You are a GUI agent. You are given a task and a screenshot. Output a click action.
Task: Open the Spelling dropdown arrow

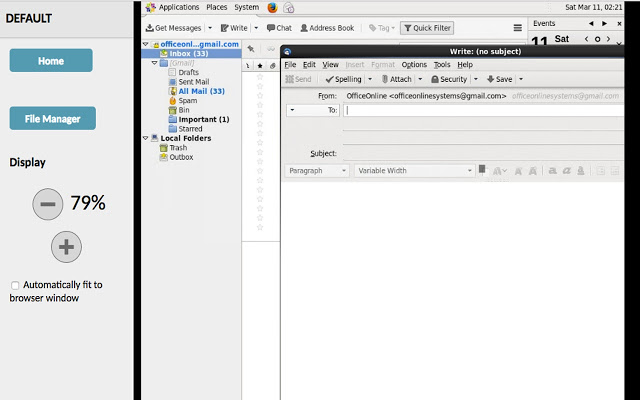(370, 79)
